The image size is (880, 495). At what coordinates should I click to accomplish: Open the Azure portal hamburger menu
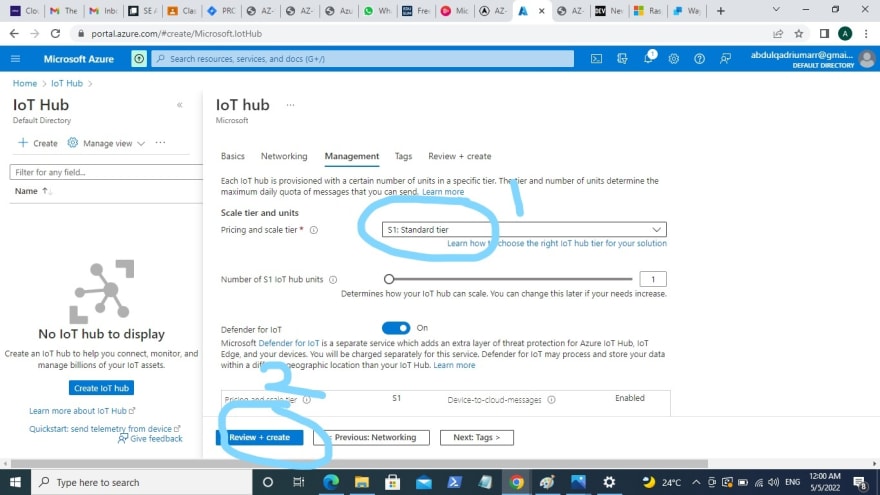pos(15,58)
